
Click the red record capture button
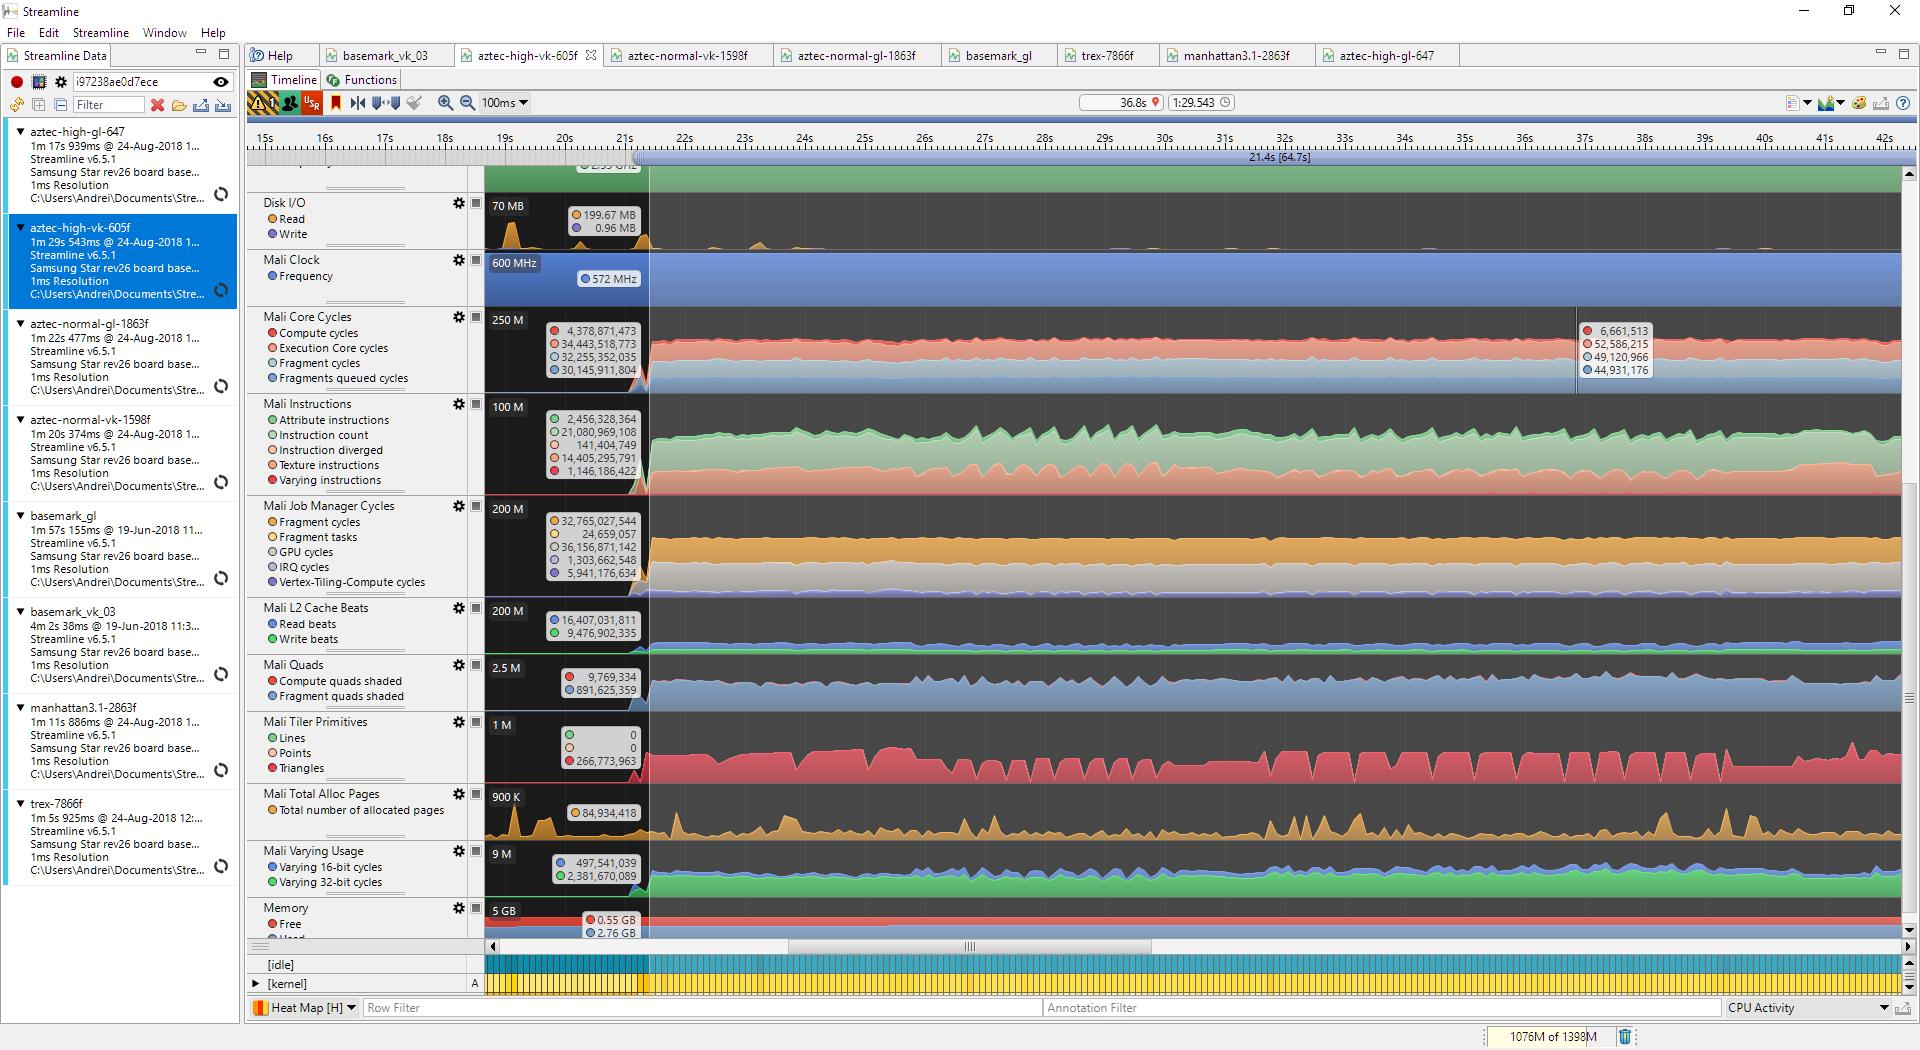click(17, 82)
